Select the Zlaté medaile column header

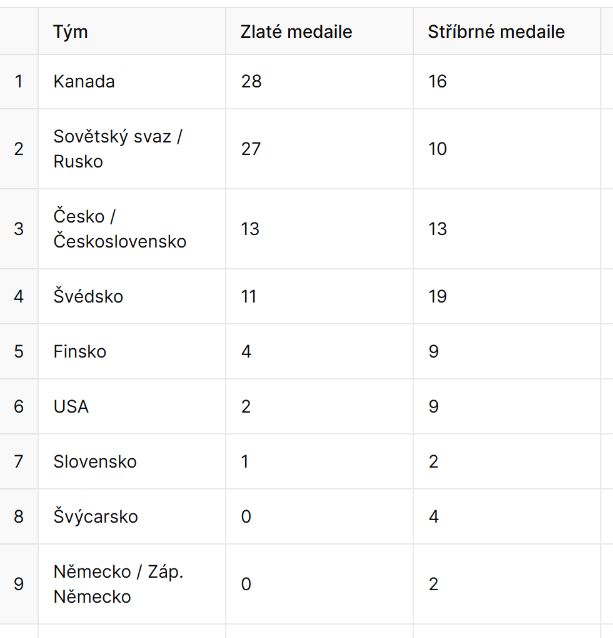320,31
